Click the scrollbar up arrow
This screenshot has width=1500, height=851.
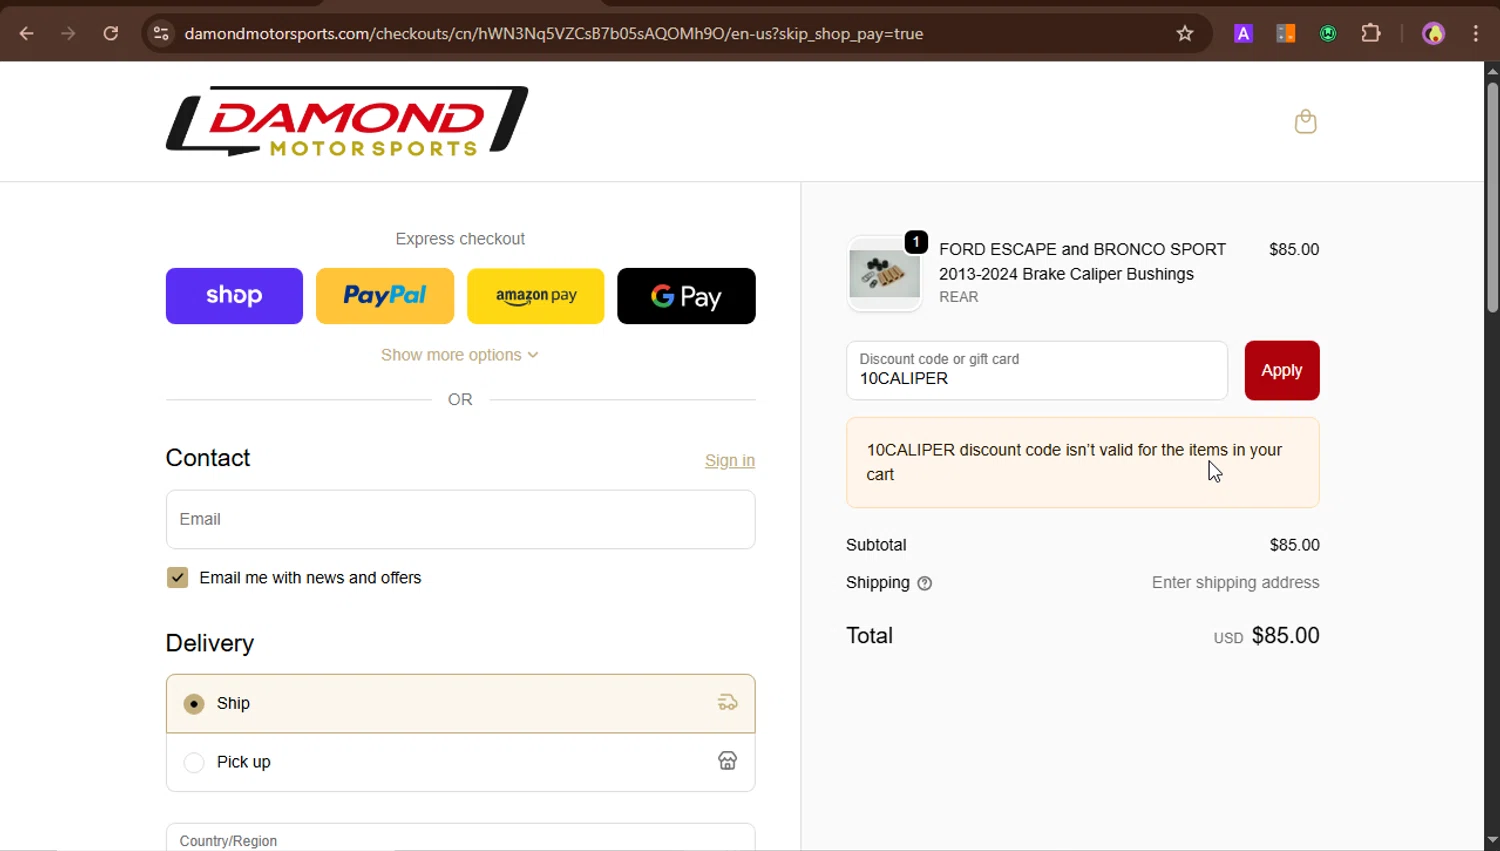1492,71
